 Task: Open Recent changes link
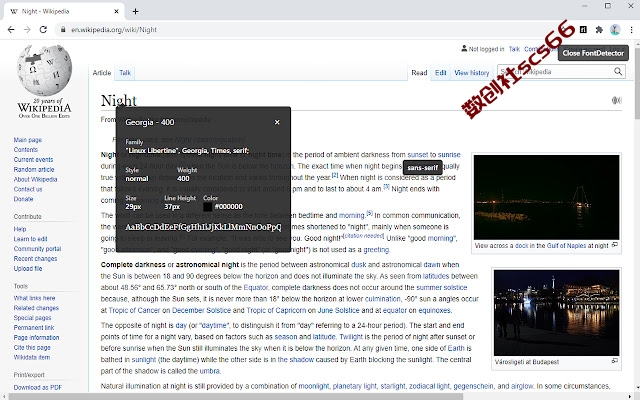pyautogui.click(x=36, y=259)
